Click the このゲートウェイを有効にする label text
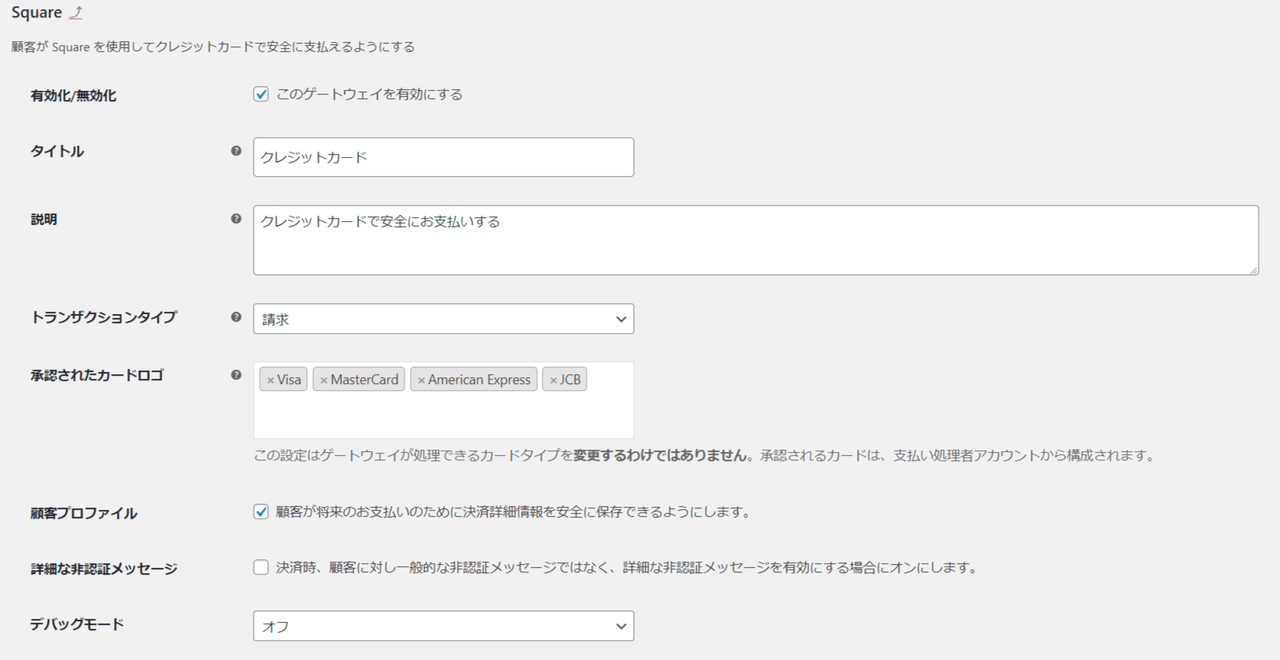The image size is (1280, 660). [x=369, y=94]
